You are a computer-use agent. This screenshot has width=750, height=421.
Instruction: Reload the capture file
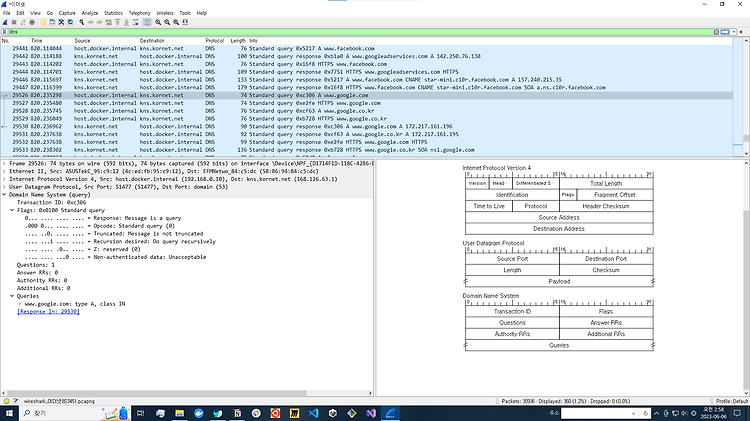(70, 22)
